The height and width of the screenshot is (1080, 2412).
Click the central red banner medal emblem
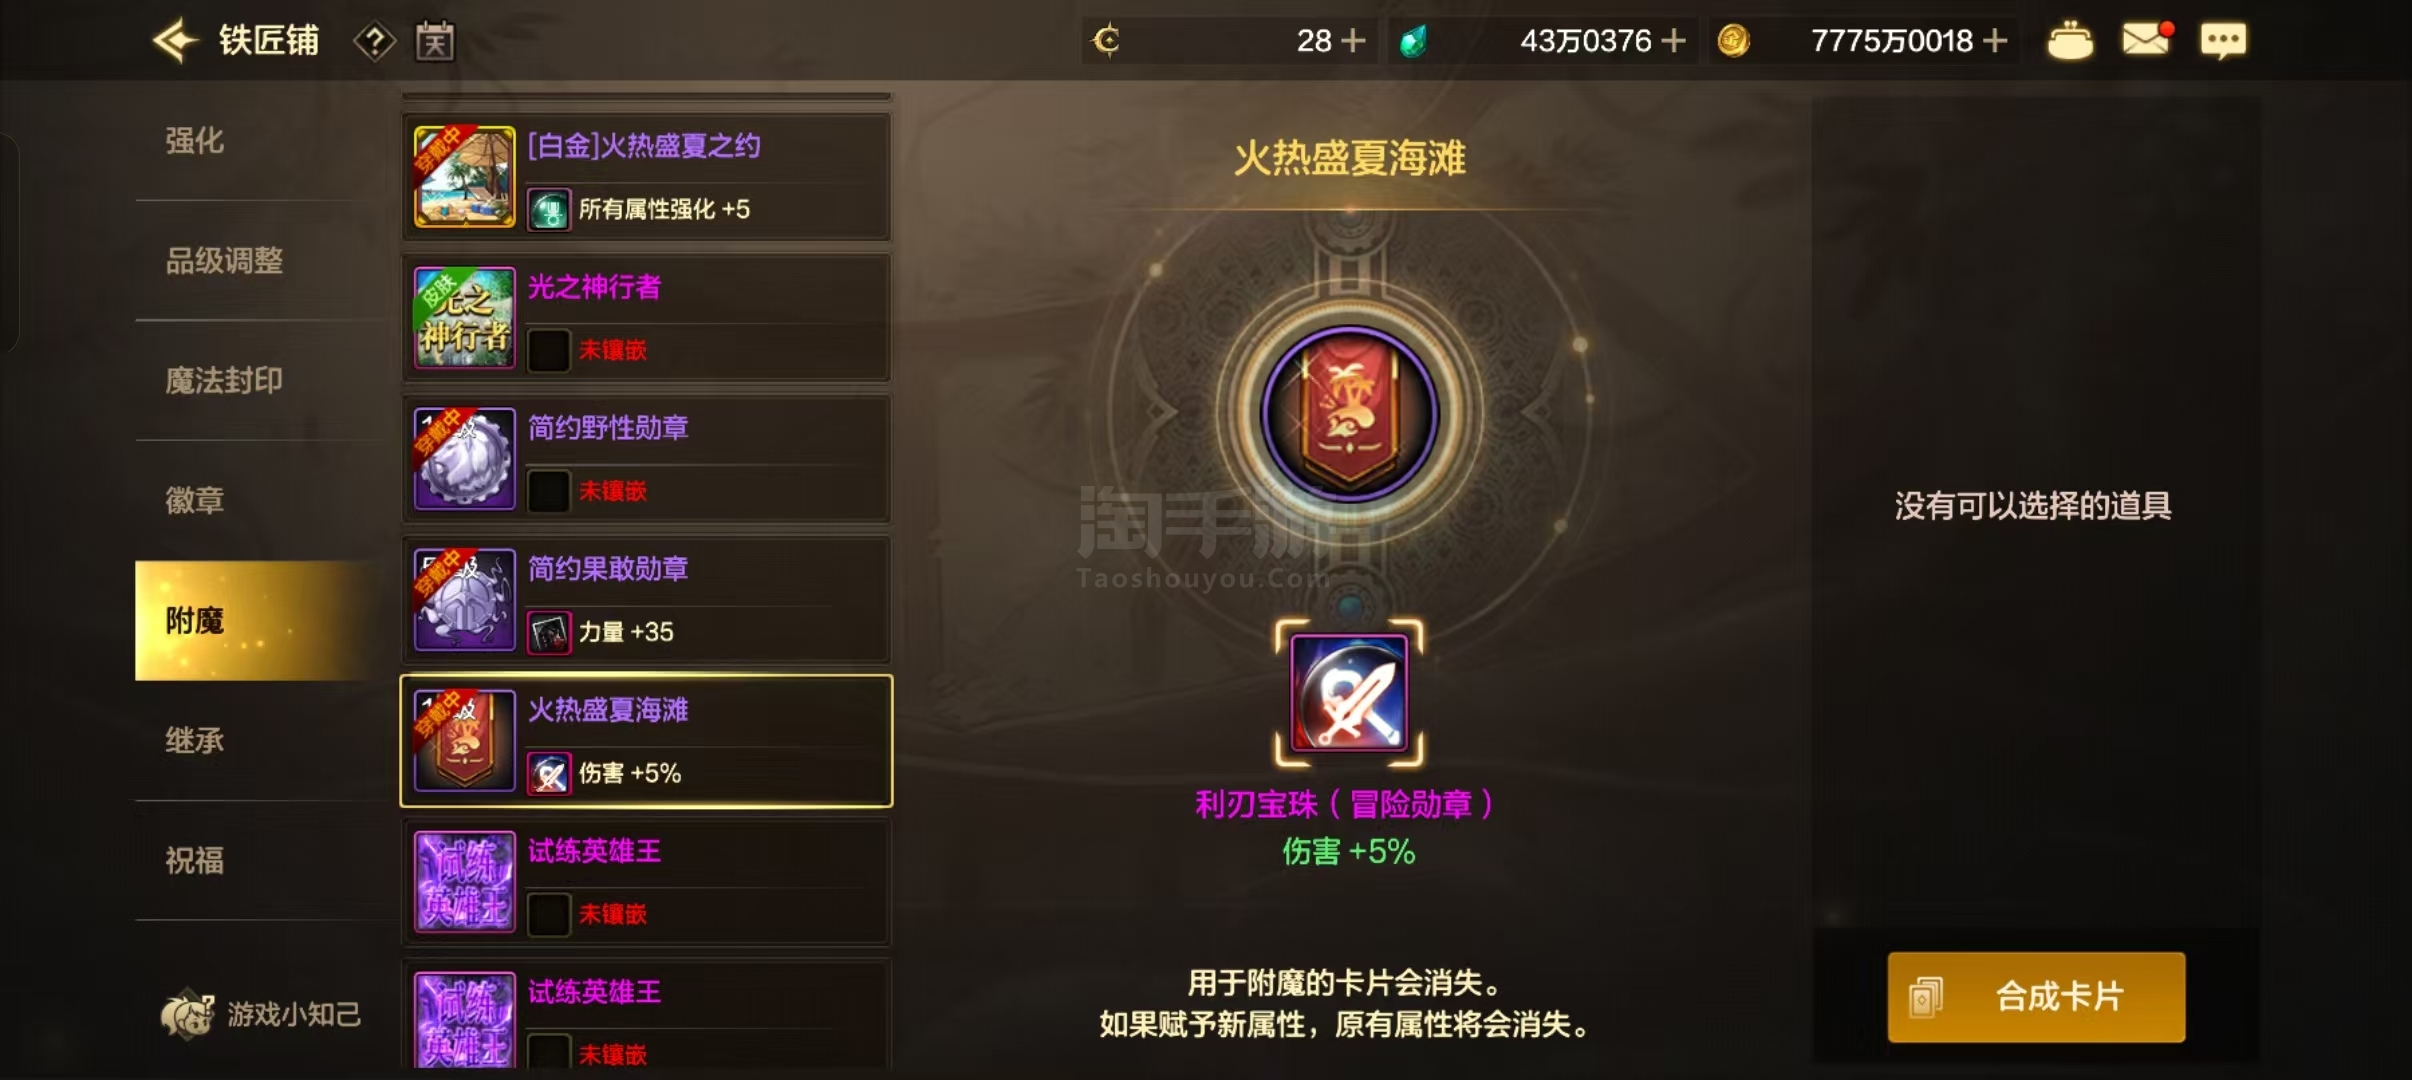coord(1350,414)
